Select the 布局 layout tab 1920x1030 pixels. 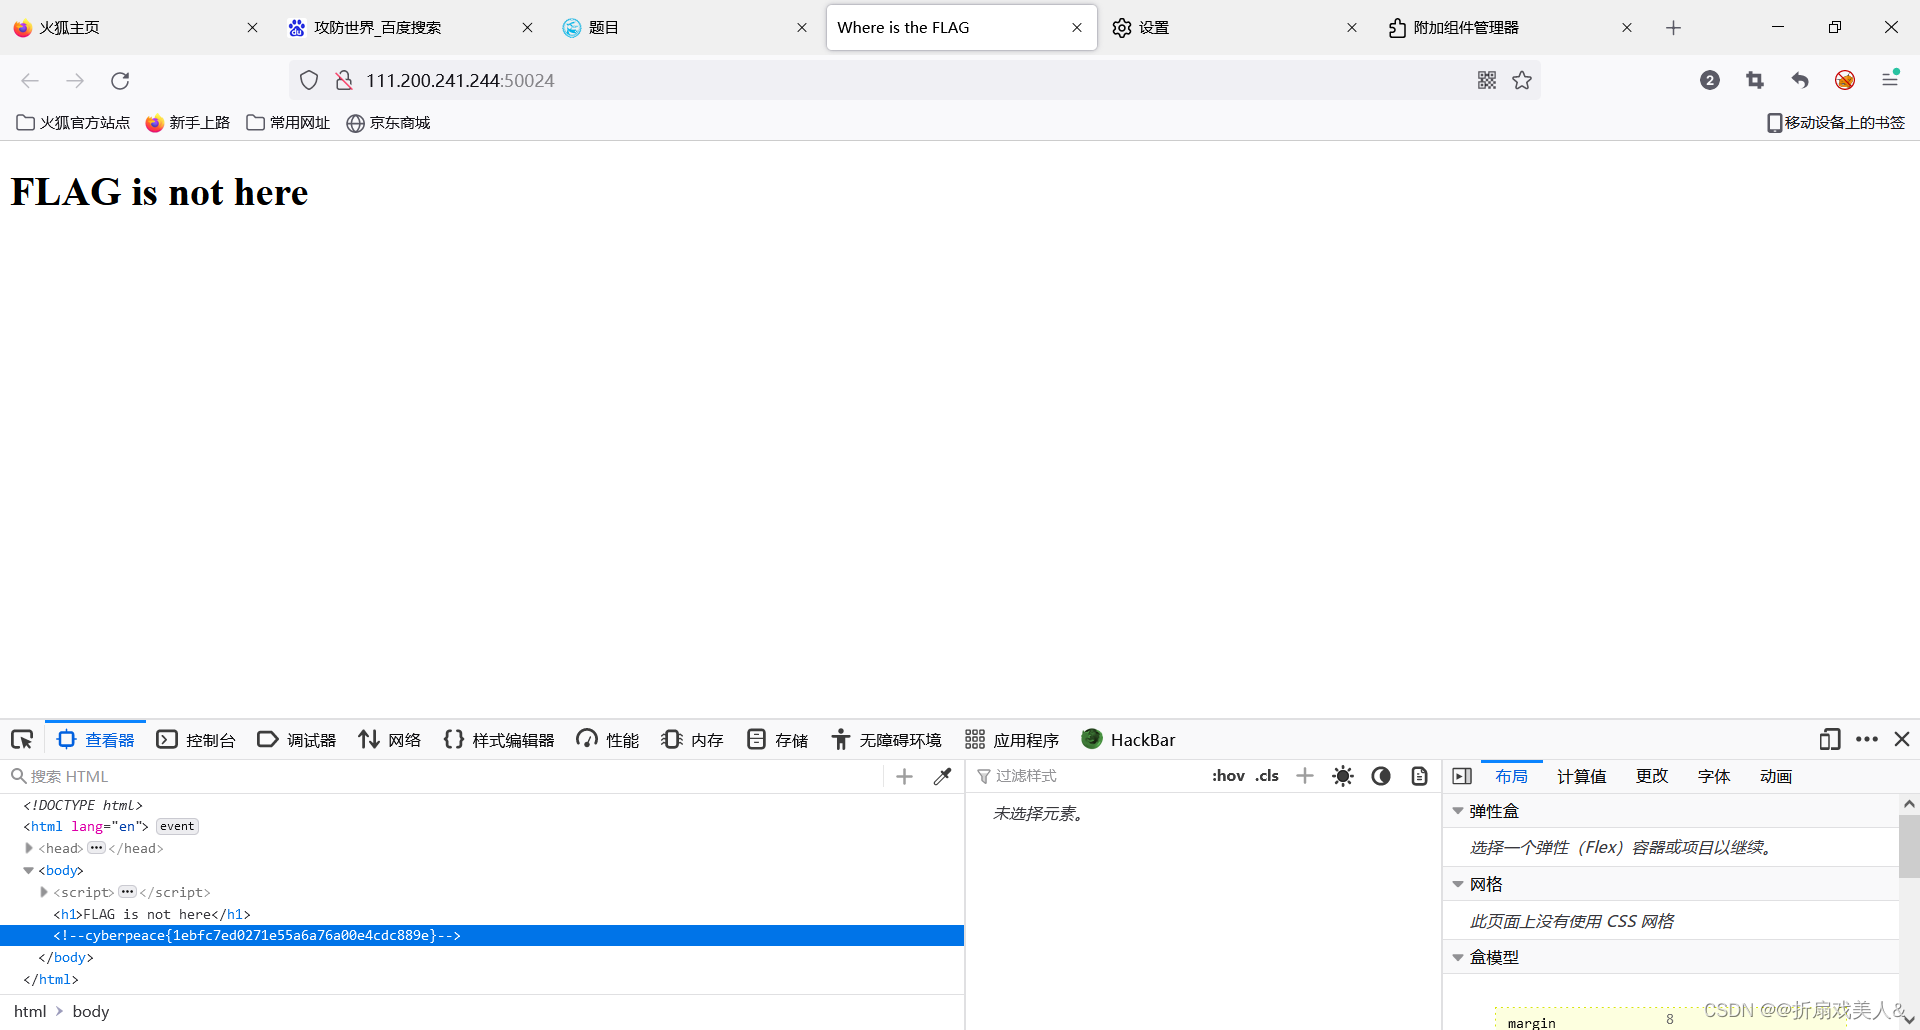tap(1511, 776)
